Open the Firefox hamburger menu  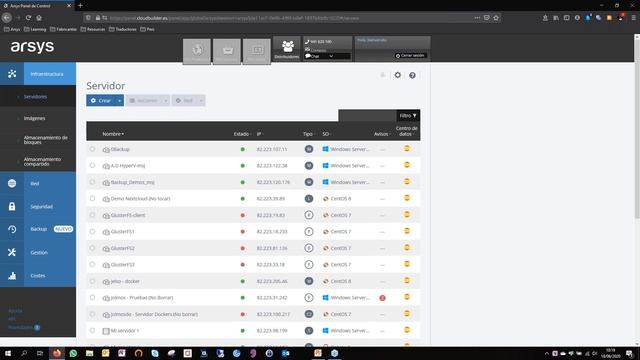(633, 18)
